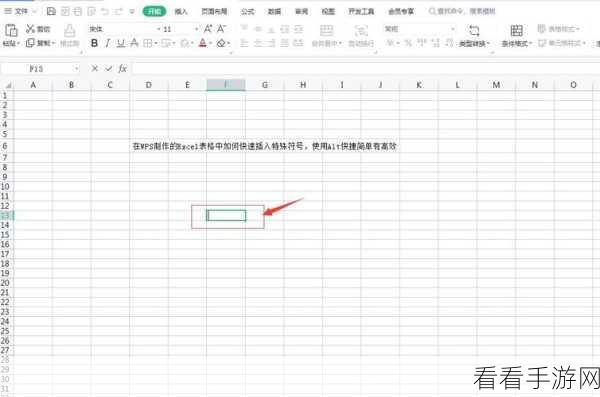This screenshot has height=397, width=600.
Task: Open the 页面布局 (Page Layout) tab
Action: 214,11
